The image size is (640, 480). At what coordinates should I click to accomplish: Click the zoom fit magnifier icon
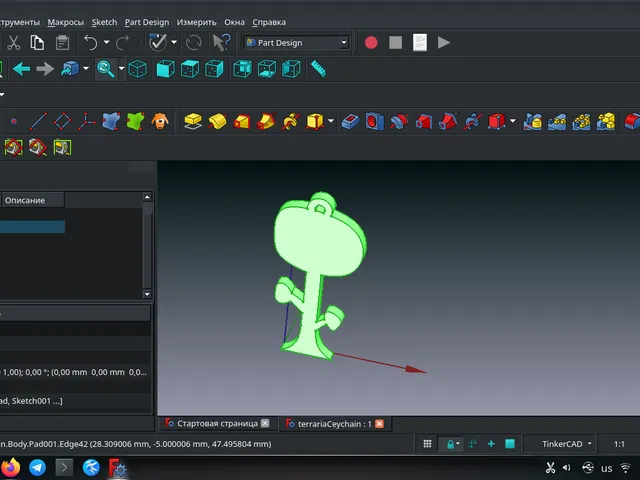click(x=106, y=69)
